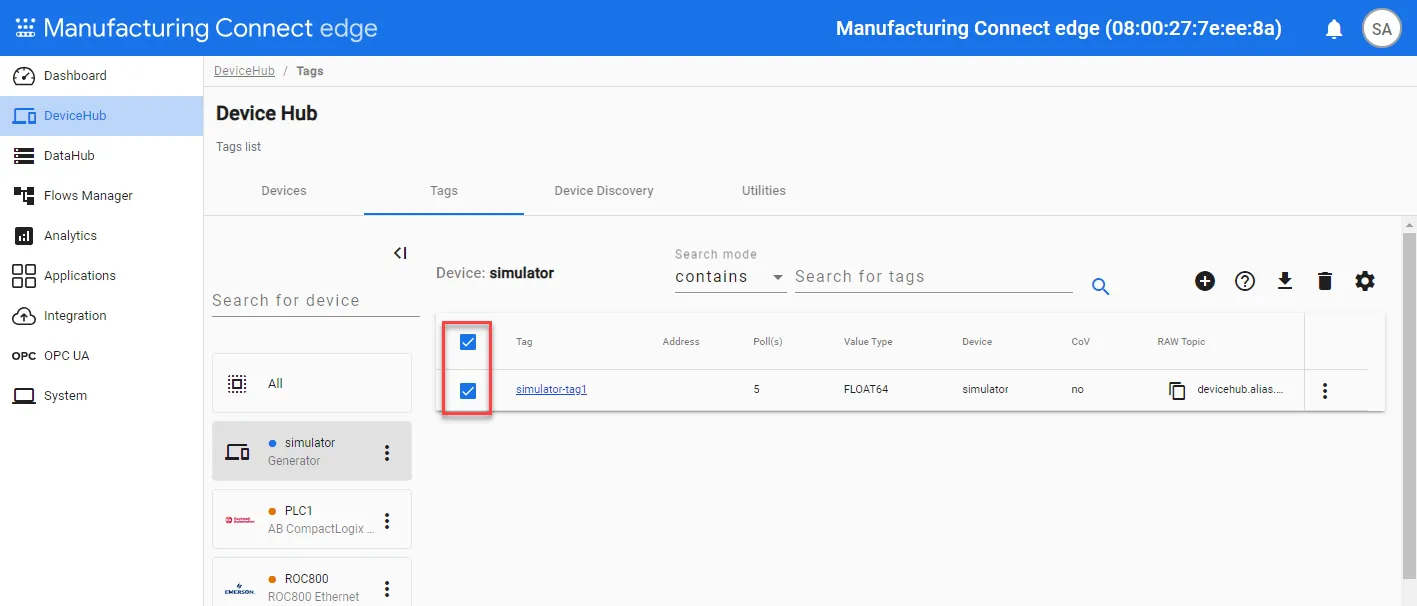
Task: Add a new tag with plus icon
Action: pos(1205,281)
